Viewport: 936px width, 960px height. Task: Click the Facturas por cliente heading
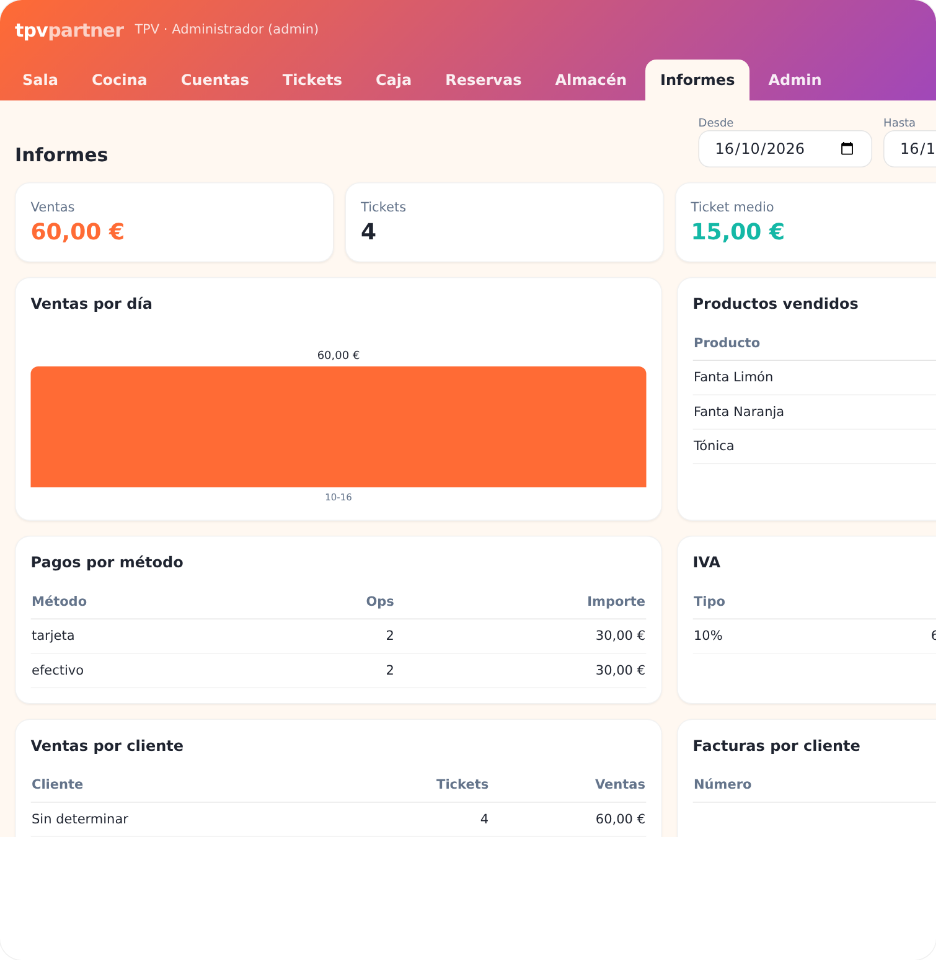[776, 746]
